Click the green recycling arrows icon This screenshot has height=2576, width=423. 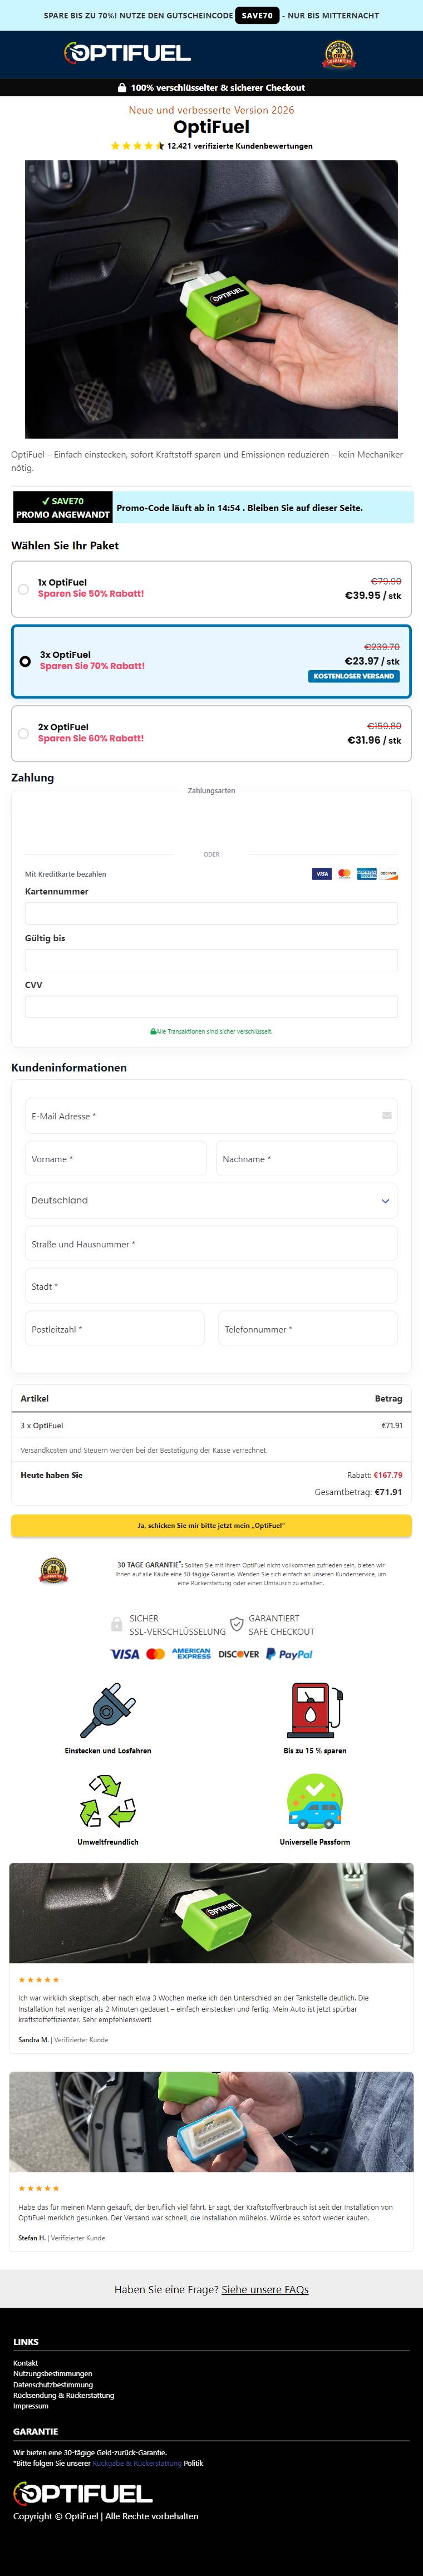[108, 1802]
